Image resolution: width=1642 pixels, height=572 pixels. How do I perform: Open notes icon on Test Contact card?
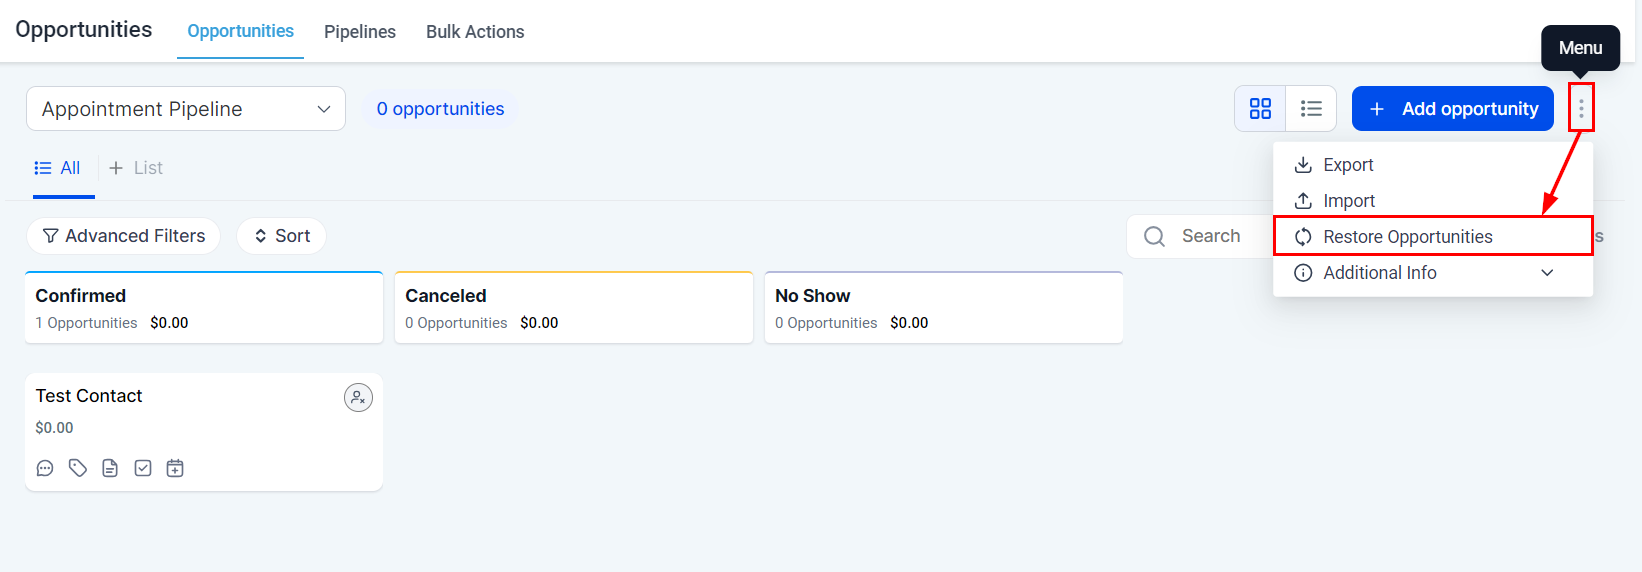(110, 468)
